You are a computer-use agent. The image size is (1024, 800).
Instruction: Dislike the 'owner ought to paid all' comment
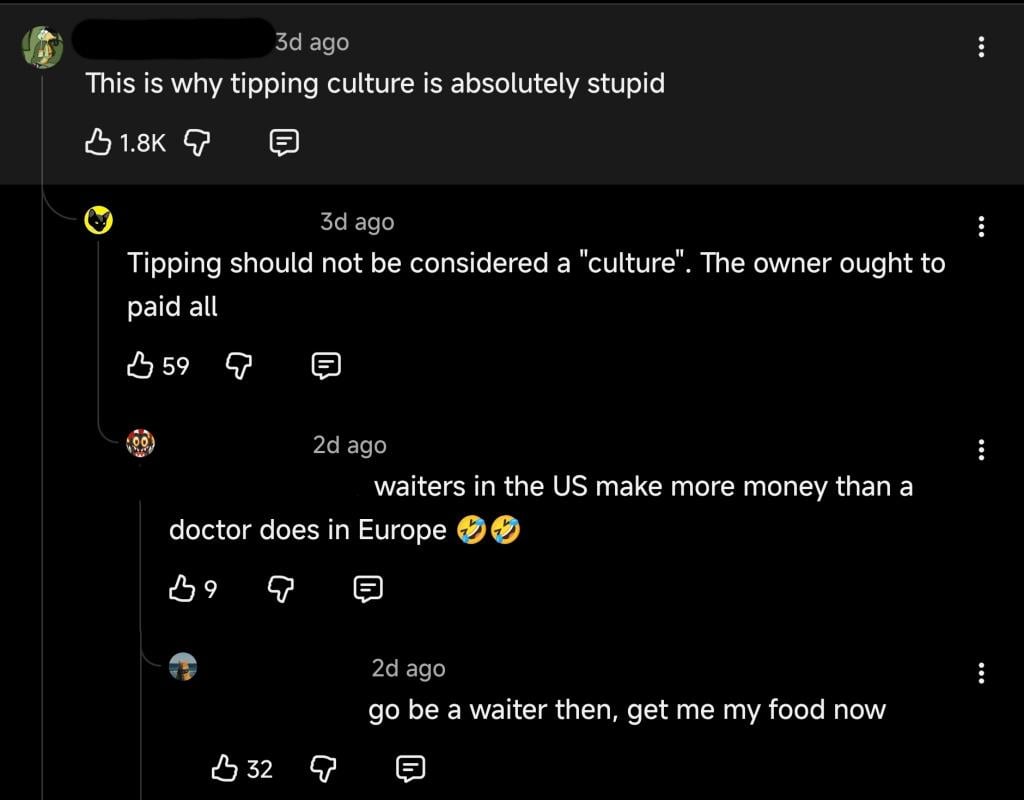(x=238, y=366)
